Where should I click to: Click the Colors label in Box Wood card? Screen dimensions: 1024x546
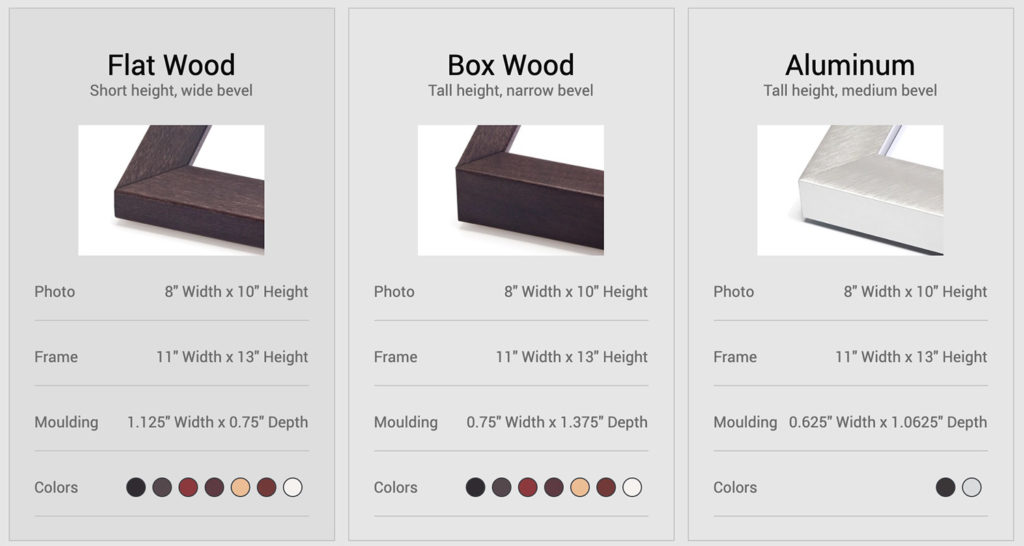point(396,488)
